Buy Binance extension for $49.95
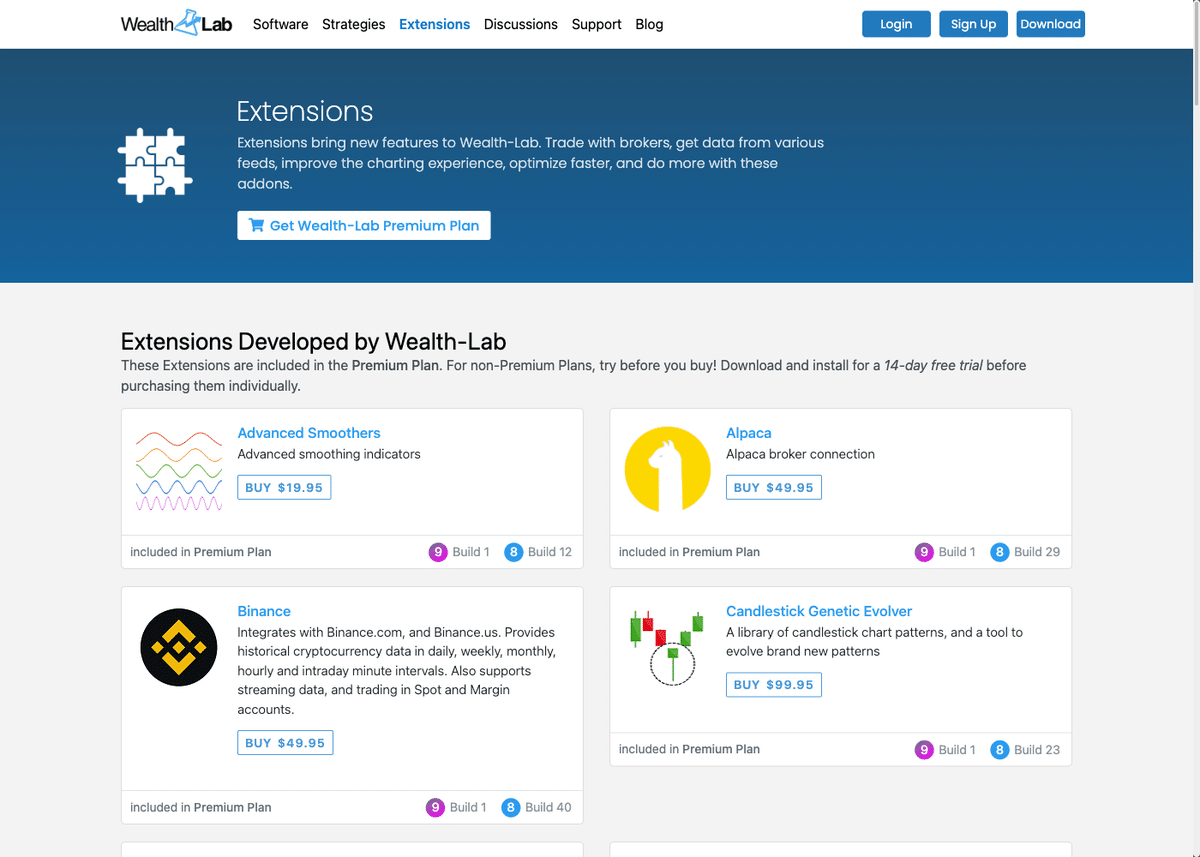 point(285,743)
